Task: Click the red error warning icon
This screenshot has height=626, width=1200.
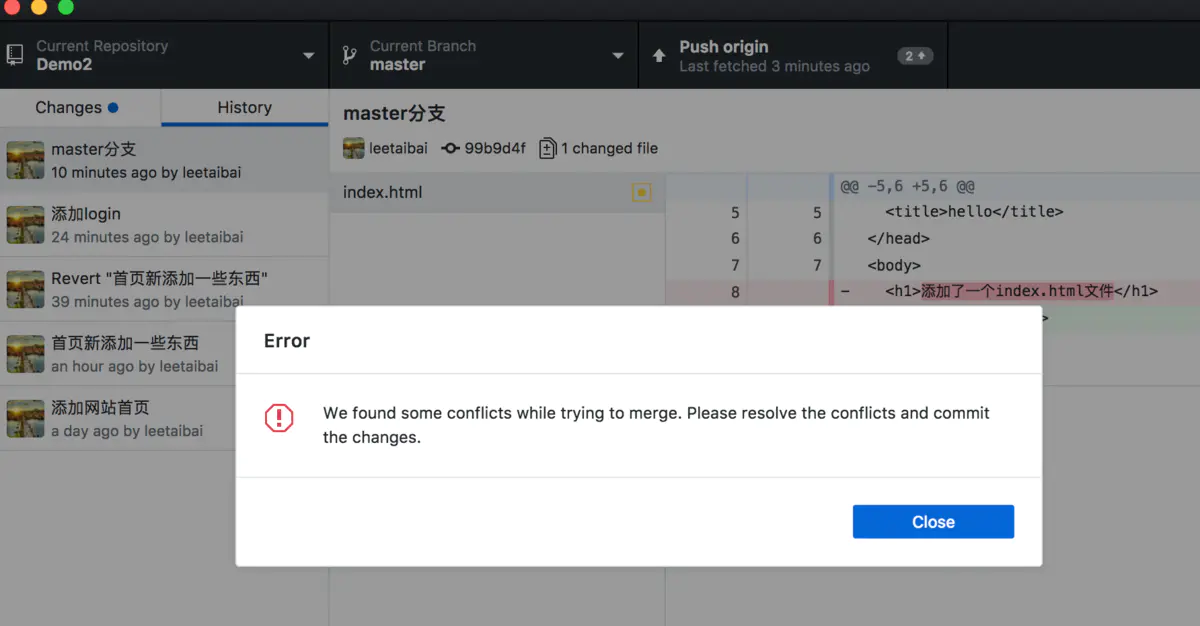Action: [278, 419]
